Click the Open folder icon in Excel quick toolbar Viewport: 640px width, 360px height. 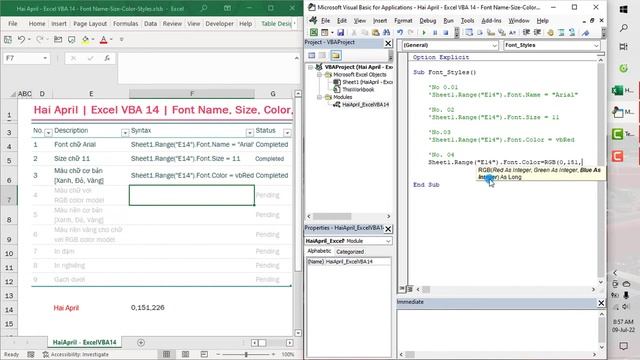[x=58, y=39]
